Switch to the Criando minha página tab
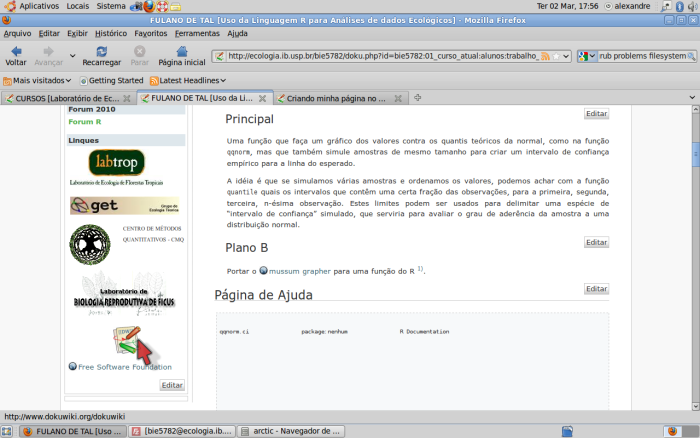 (335, 99)
